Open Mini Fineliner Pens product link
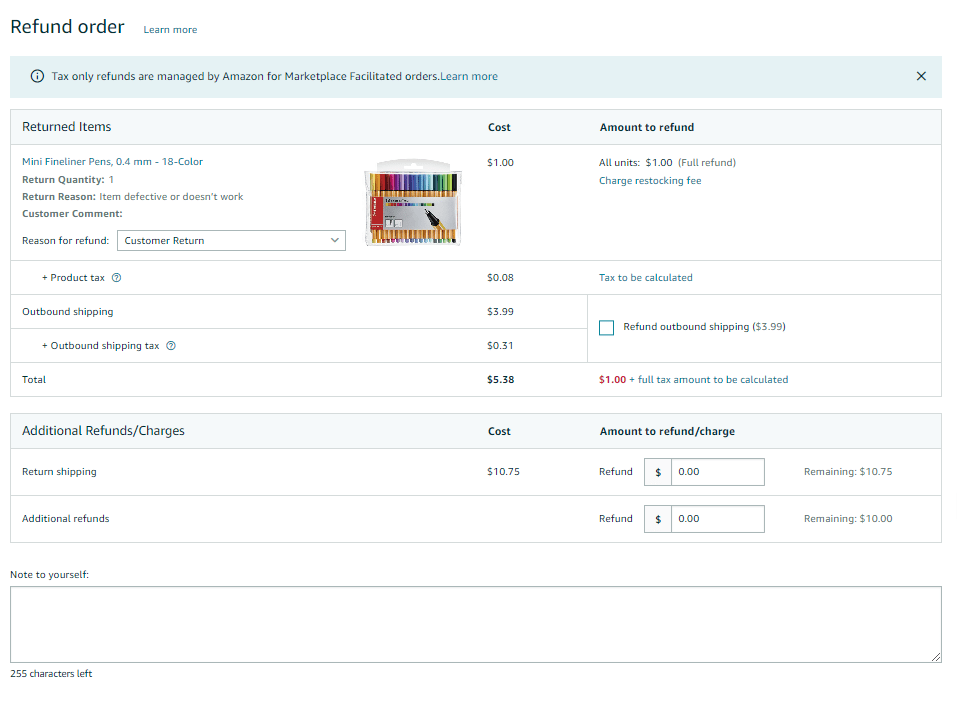Image resolution: width=957 pixels, height=708 pixels. tap(112, 162)
